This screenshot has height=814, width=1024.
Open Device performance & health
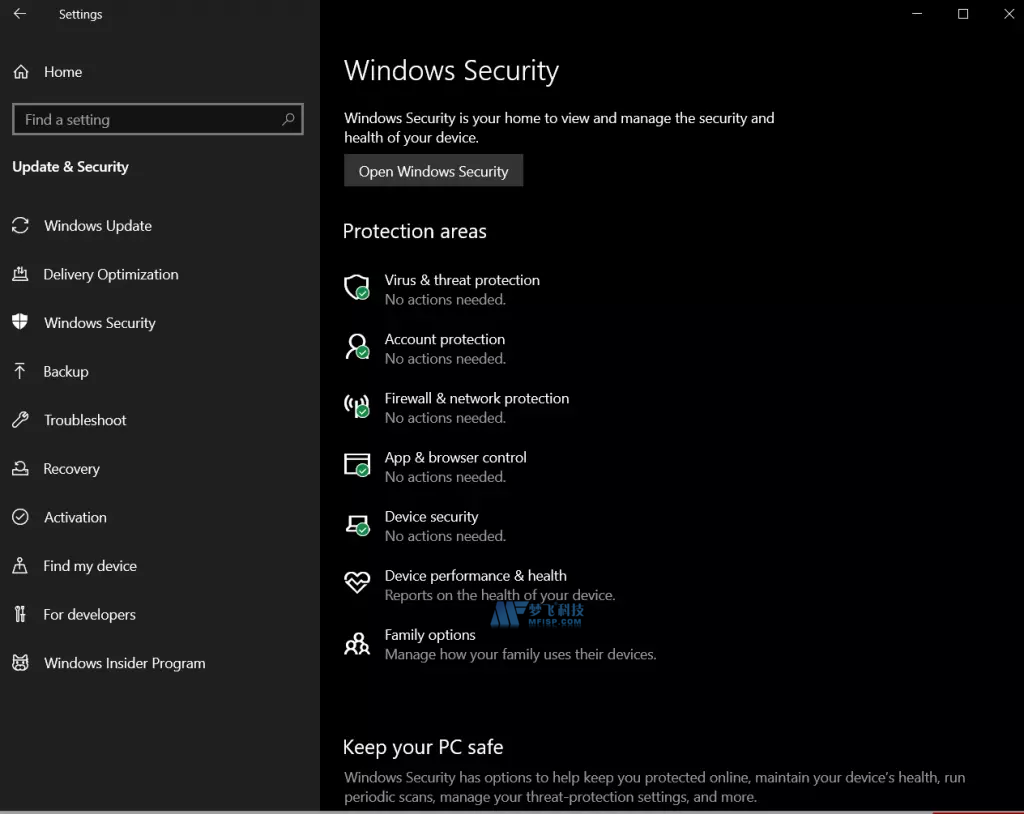pos(475,576)
